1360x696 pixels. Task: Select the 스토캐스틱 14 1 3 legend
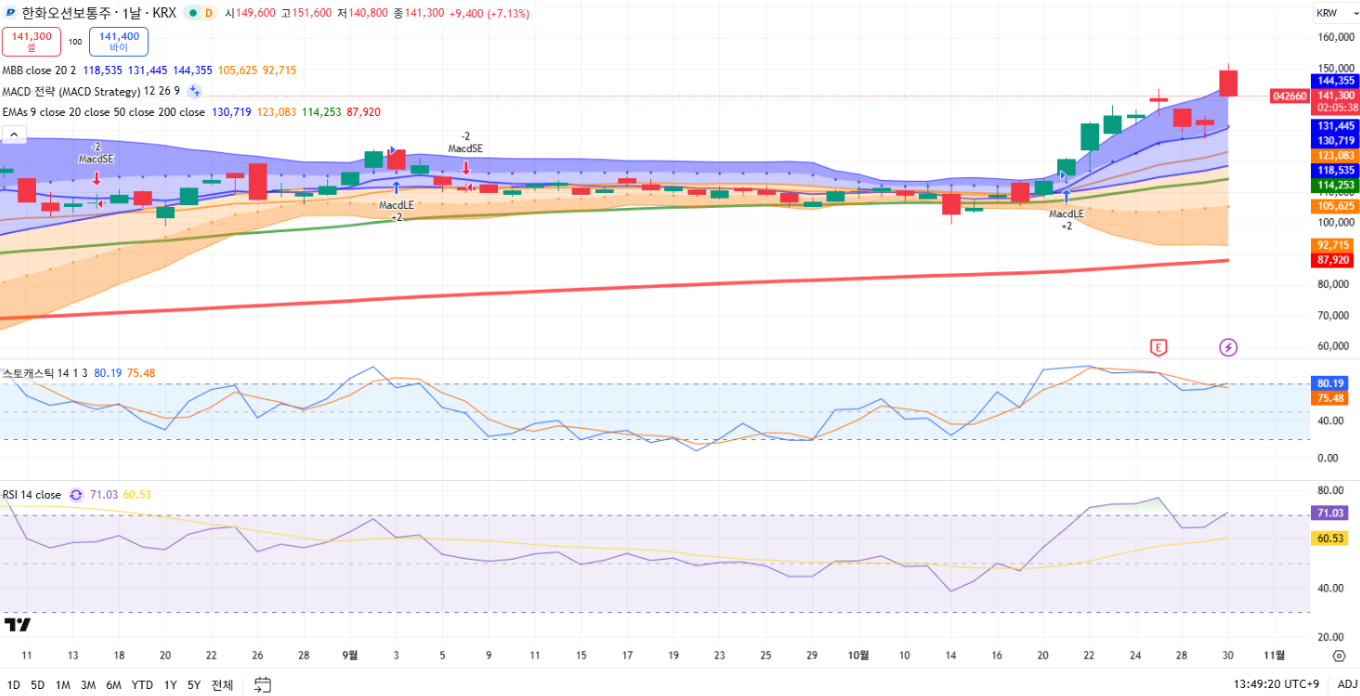[x=45, y=373]
